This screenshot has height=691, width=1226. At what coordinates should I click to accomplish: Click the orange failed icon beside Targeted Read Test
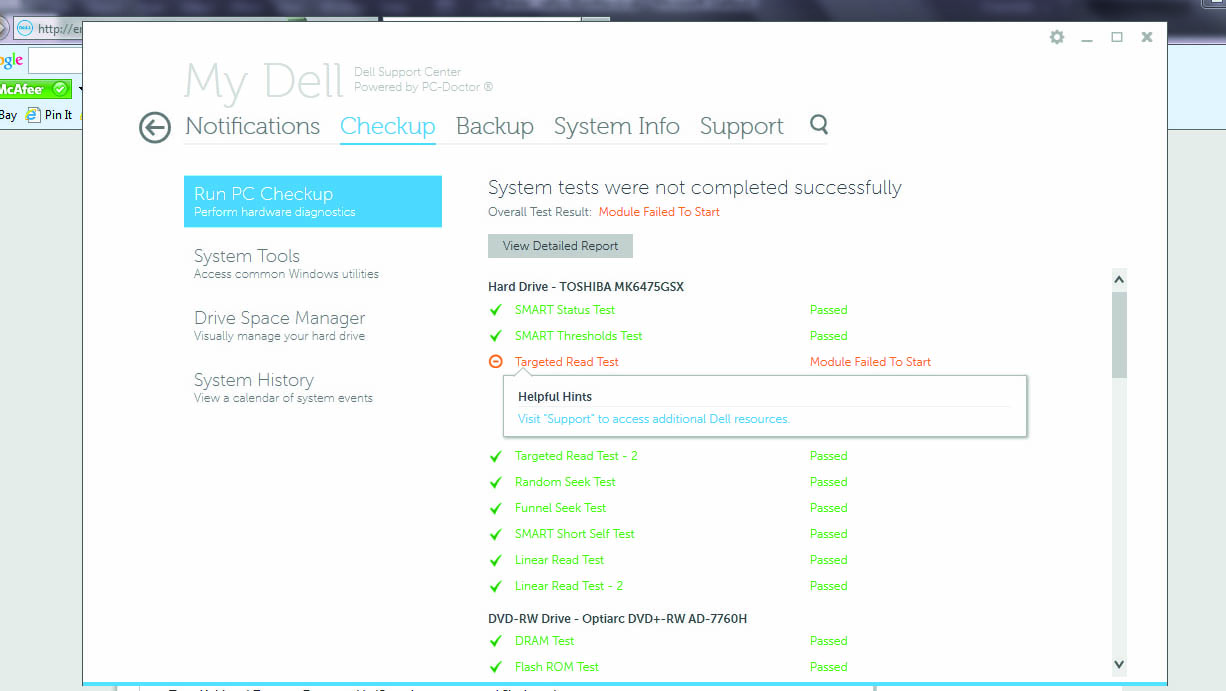pyautogui.click(x=495, y=362)
